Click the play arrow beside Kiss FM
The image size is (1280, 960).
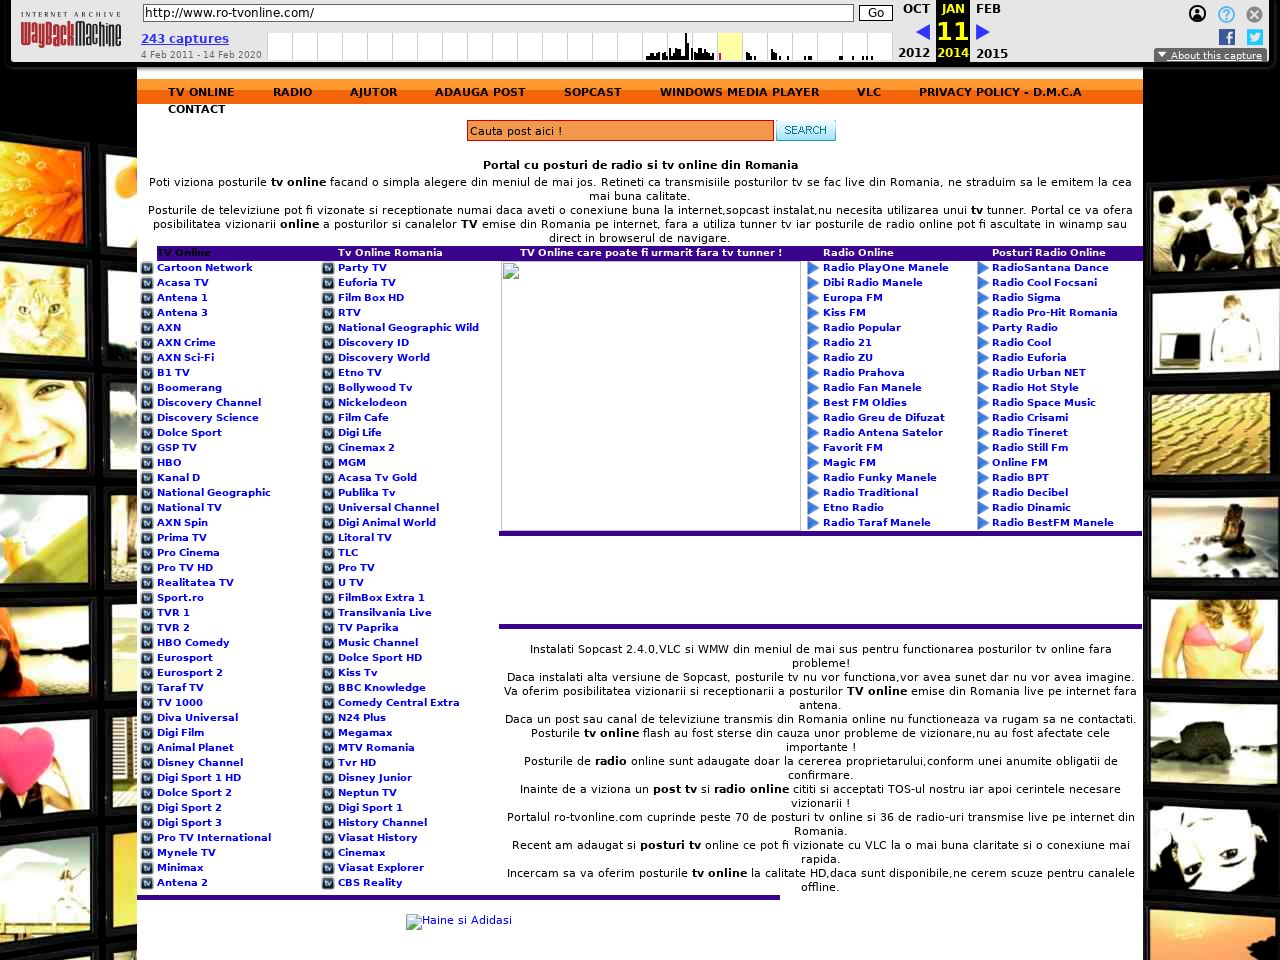click(813, 313)
